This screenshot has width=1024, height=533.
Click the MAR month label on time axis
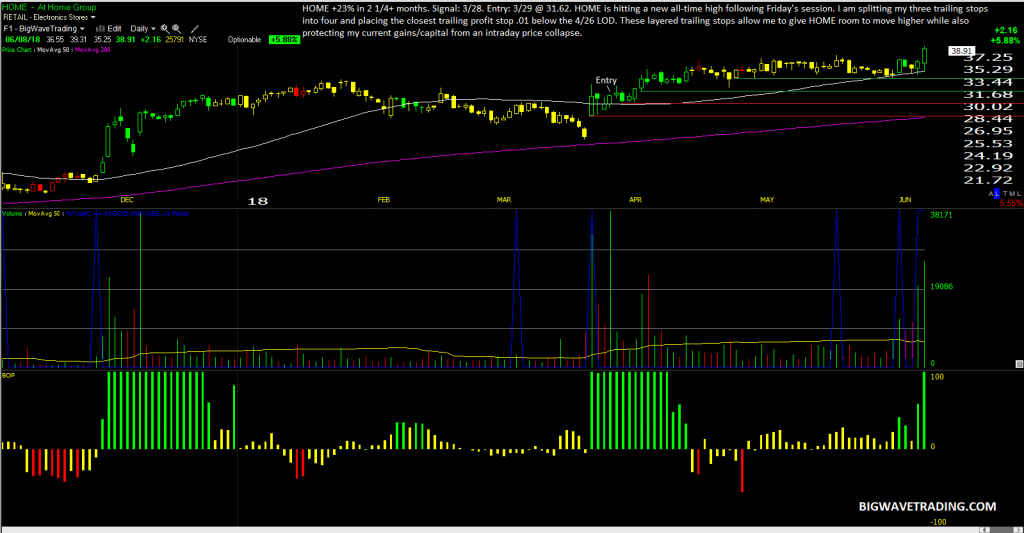(x=504, y=200)
